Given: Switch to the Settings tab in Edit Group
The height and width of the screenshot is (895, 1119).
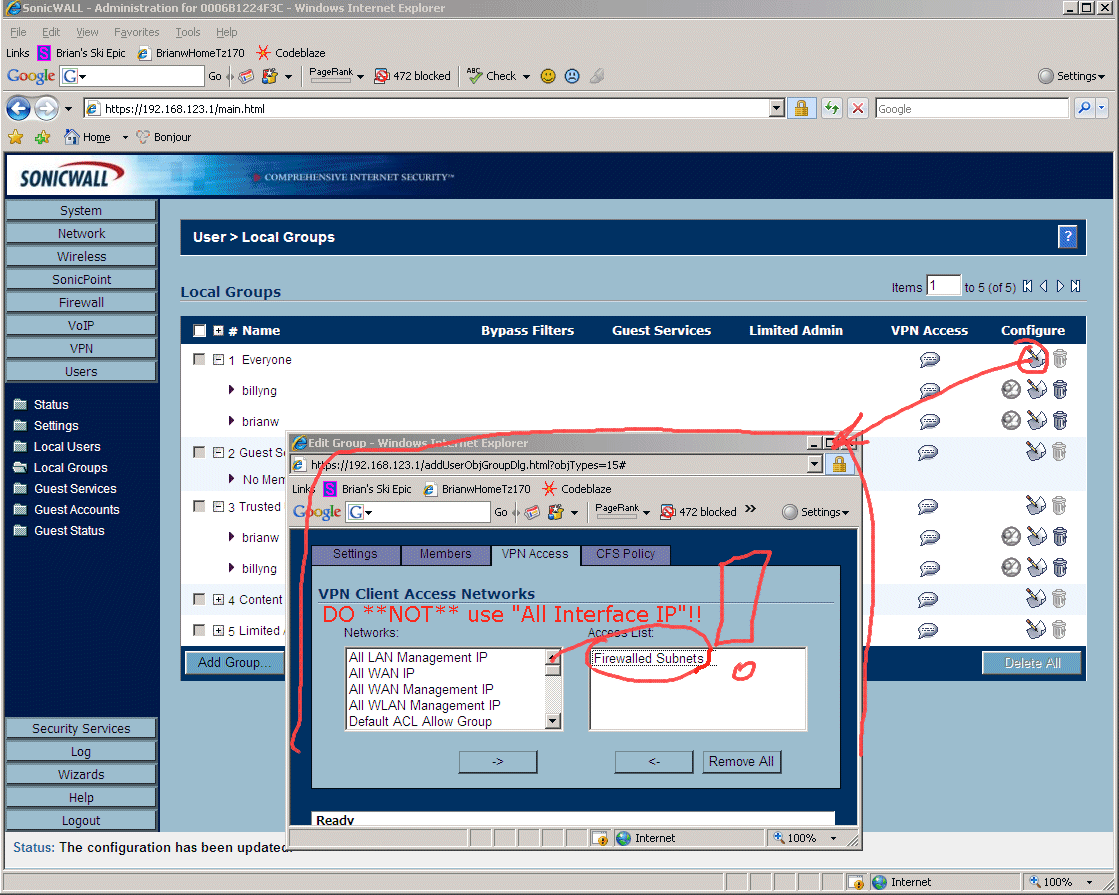Looking at the screenshot, I should pos(355,554).
